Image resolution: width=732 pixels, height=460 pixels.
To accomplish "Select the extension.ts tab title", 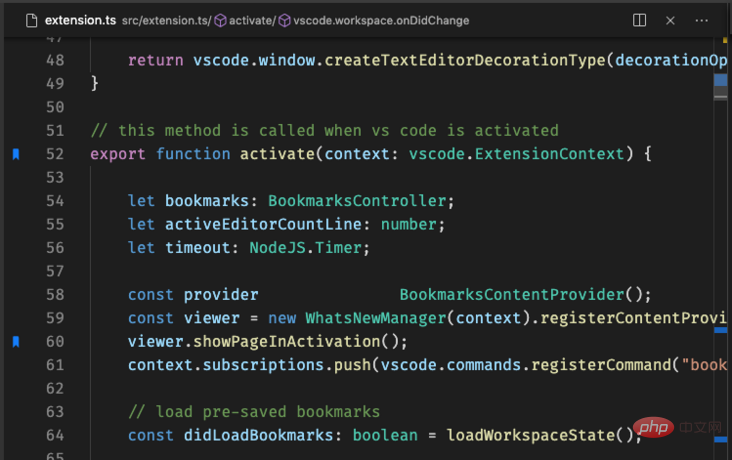I will 77,20.
